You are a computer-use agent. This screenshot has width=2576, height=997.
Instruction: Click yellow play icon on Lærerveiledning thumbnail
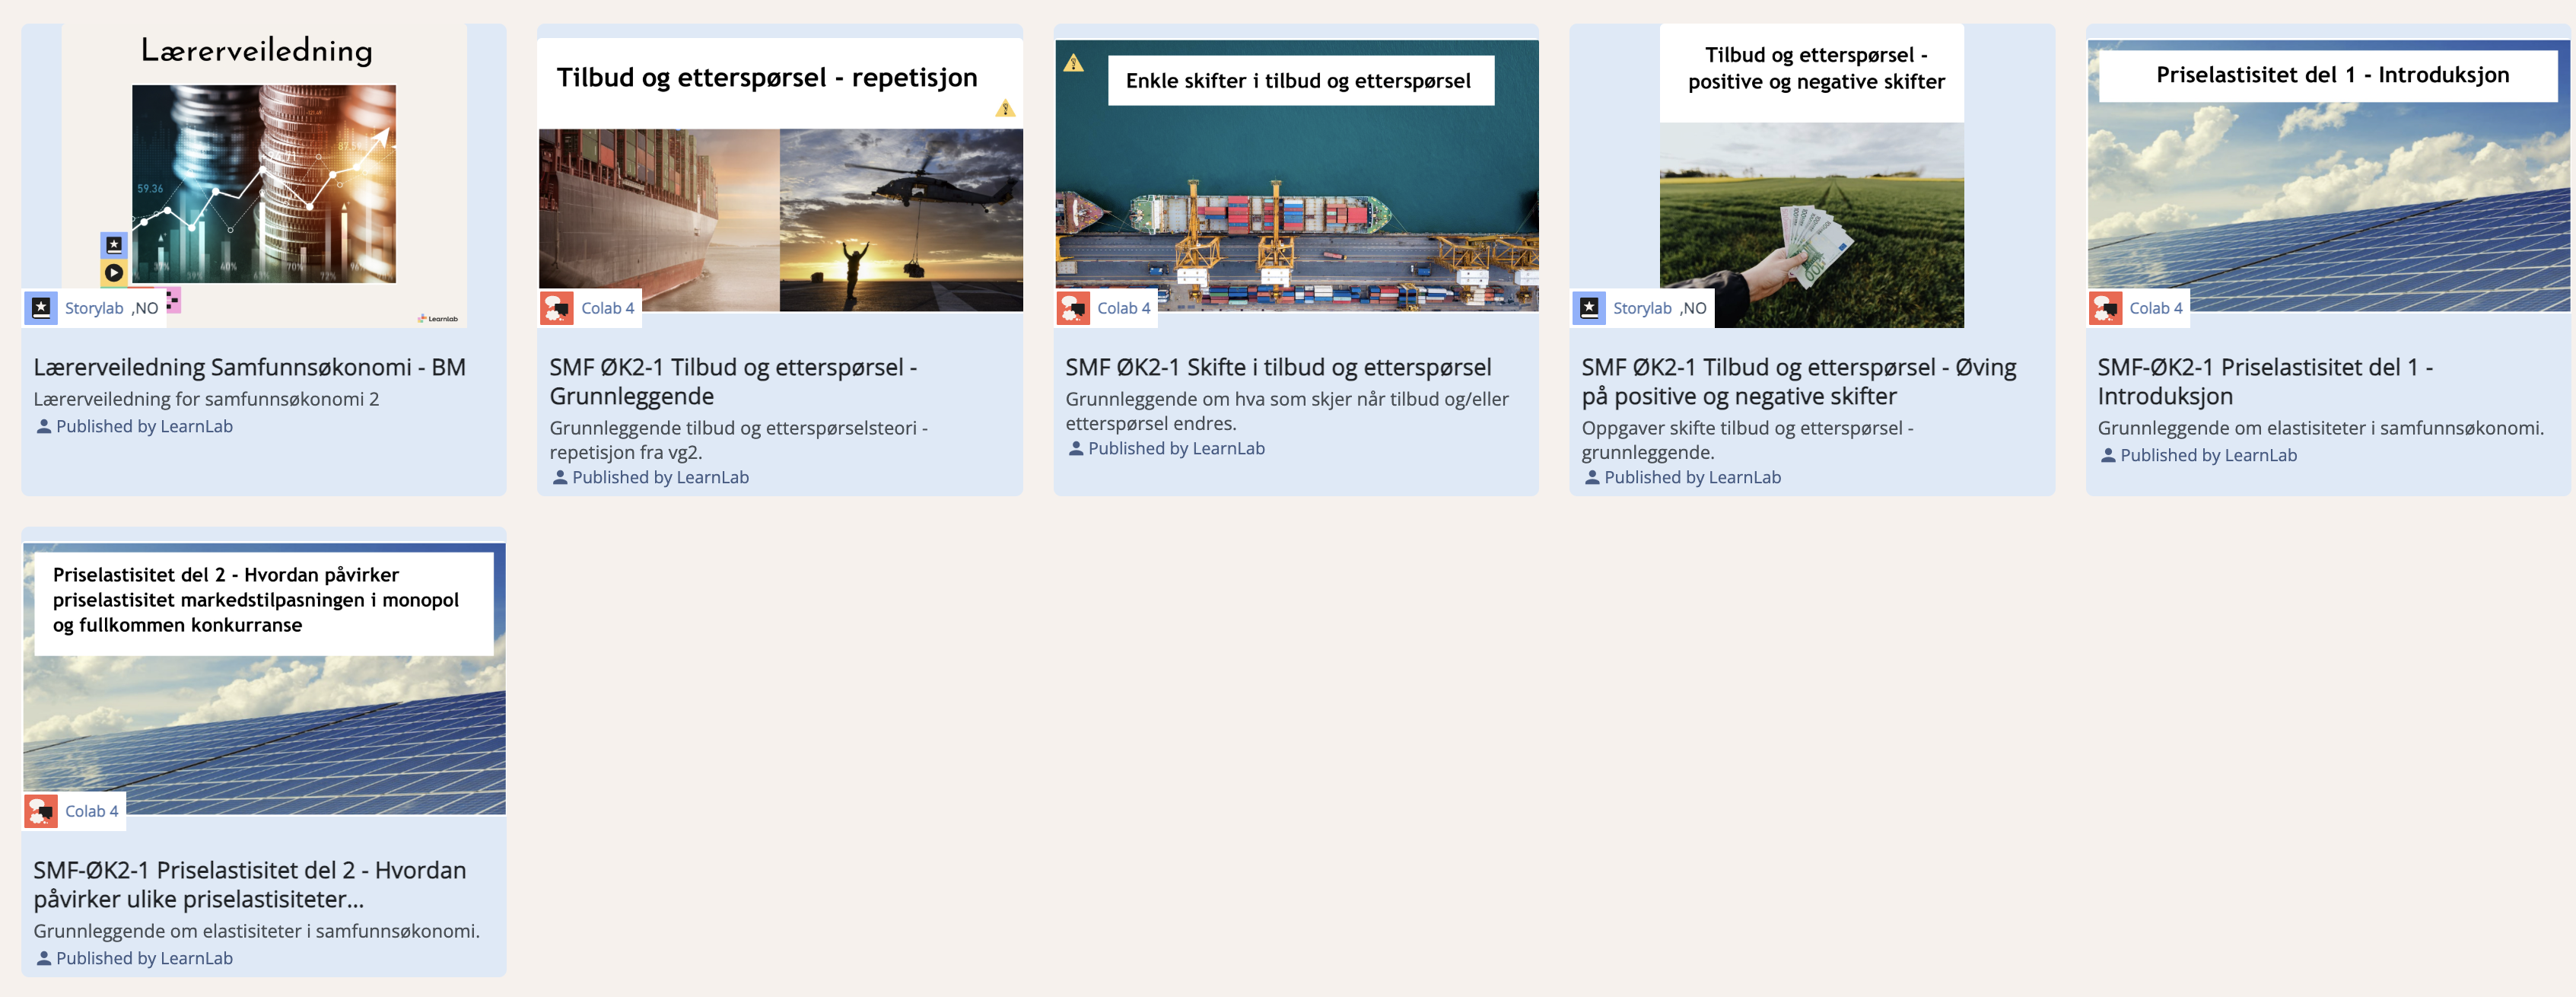[x=114, y=272]
